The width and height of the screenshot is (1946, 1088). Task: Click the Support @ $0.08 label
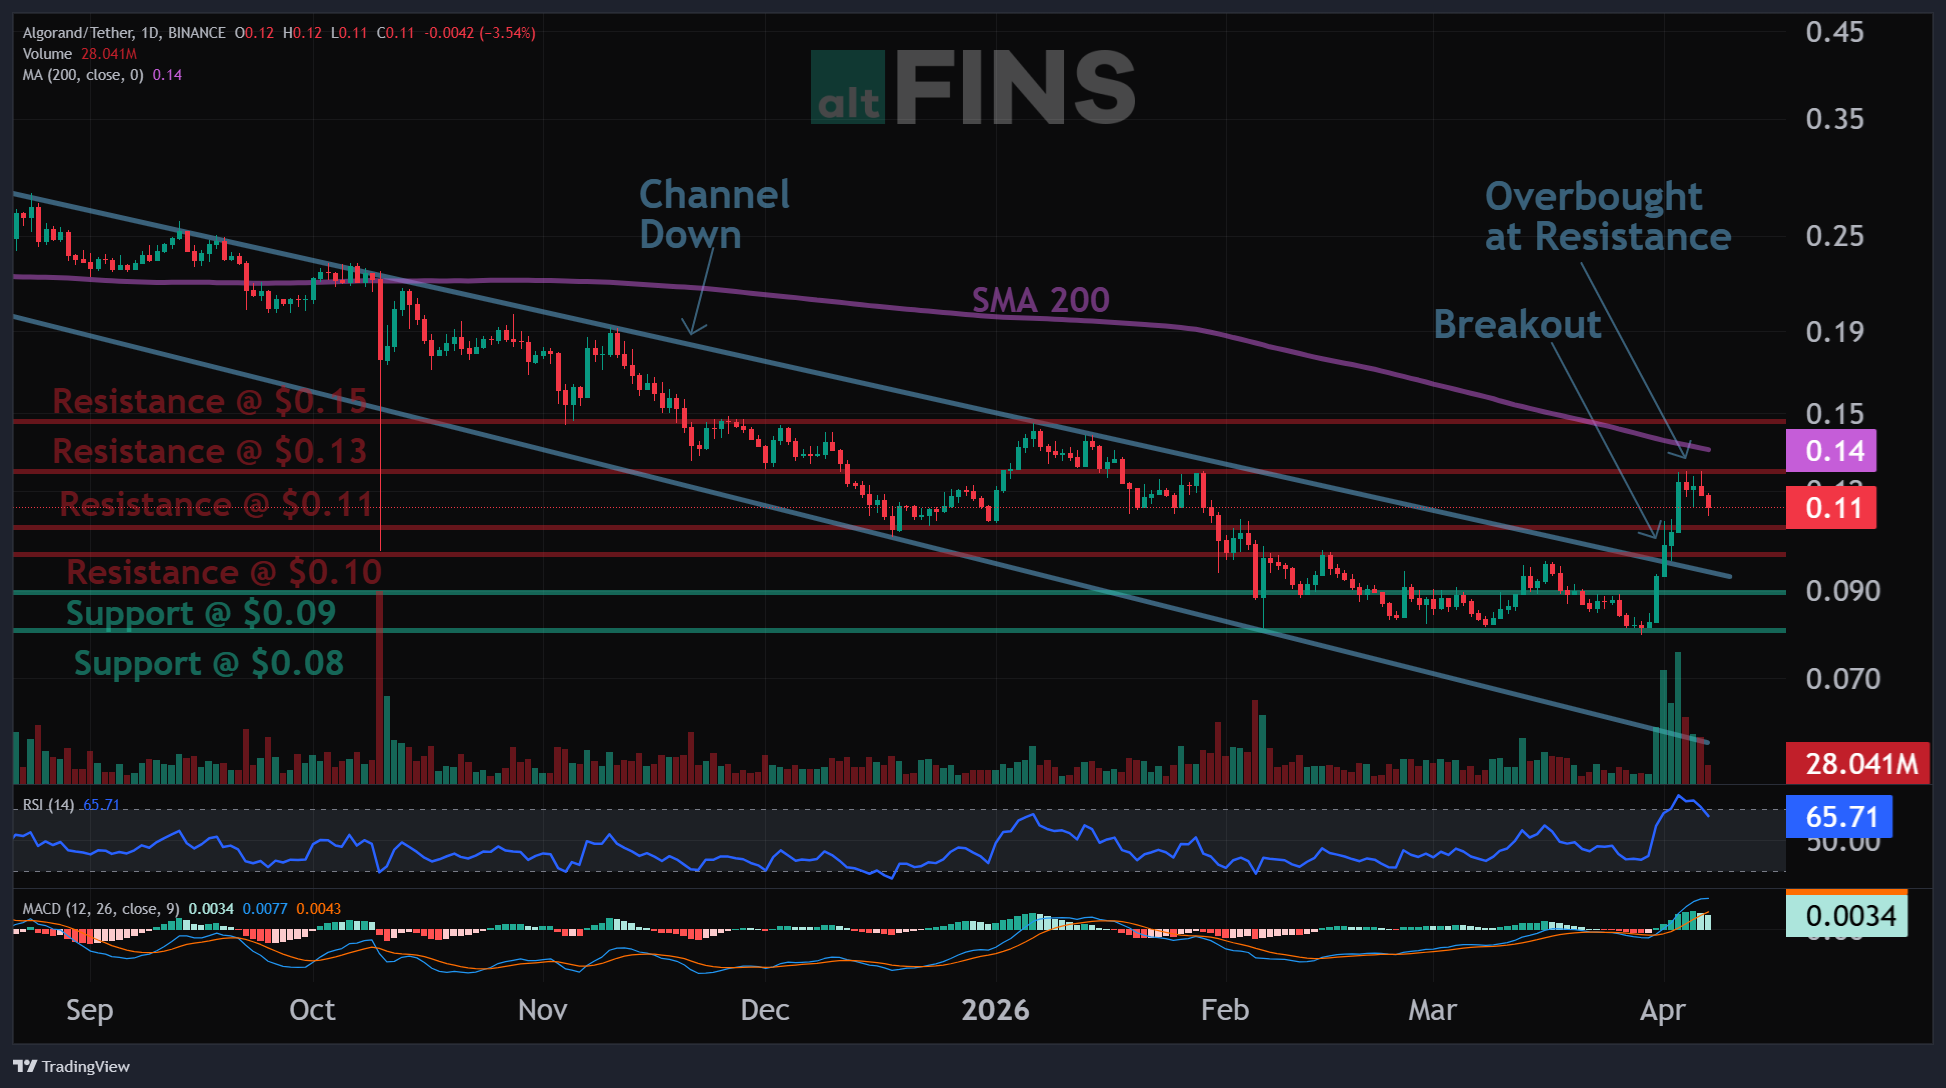tap(208, 663)
